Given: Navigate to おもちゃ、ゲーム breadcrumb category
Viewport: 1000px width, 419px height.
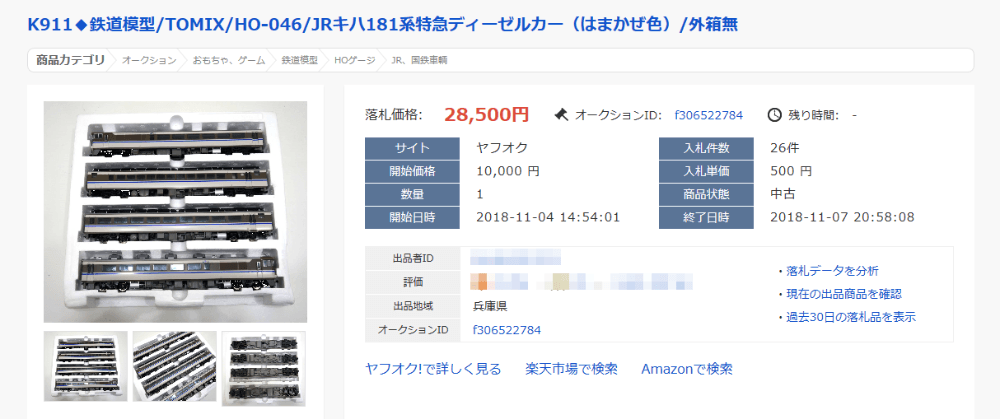Looking at the screenshot, I should coord(229,60).
